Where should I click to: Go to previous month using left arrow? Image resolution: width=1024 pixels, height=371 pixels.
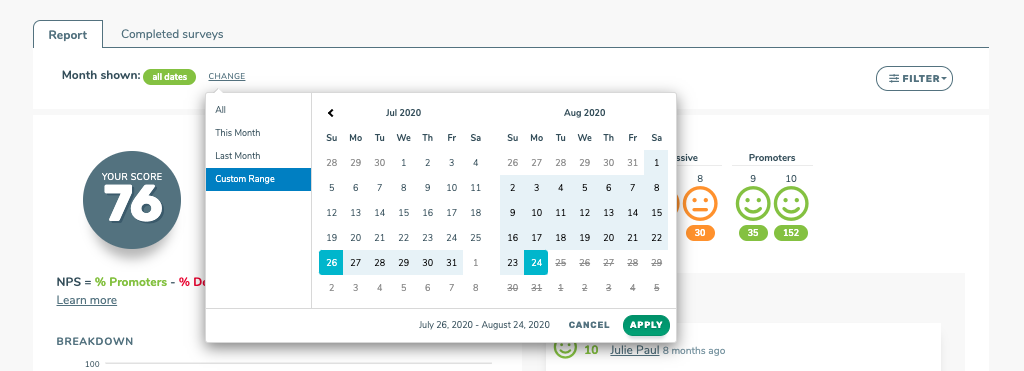click(x=331, y=113)
